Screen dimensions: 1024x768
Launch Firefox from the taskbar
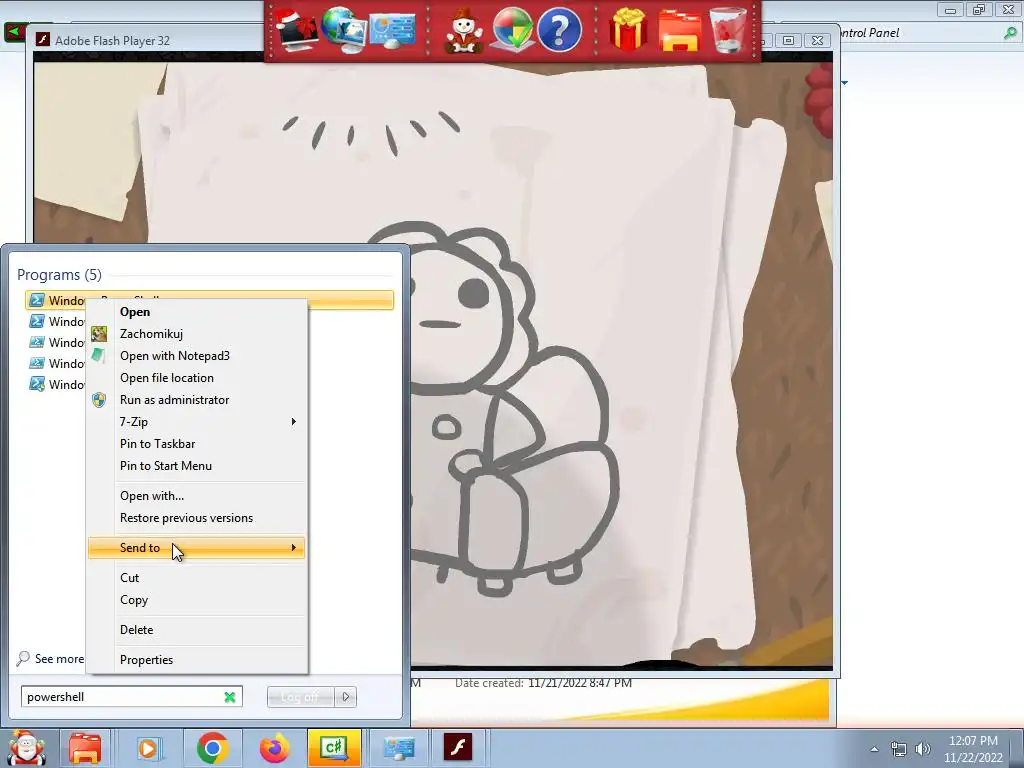pyautogui.click(x=274, y=748)
